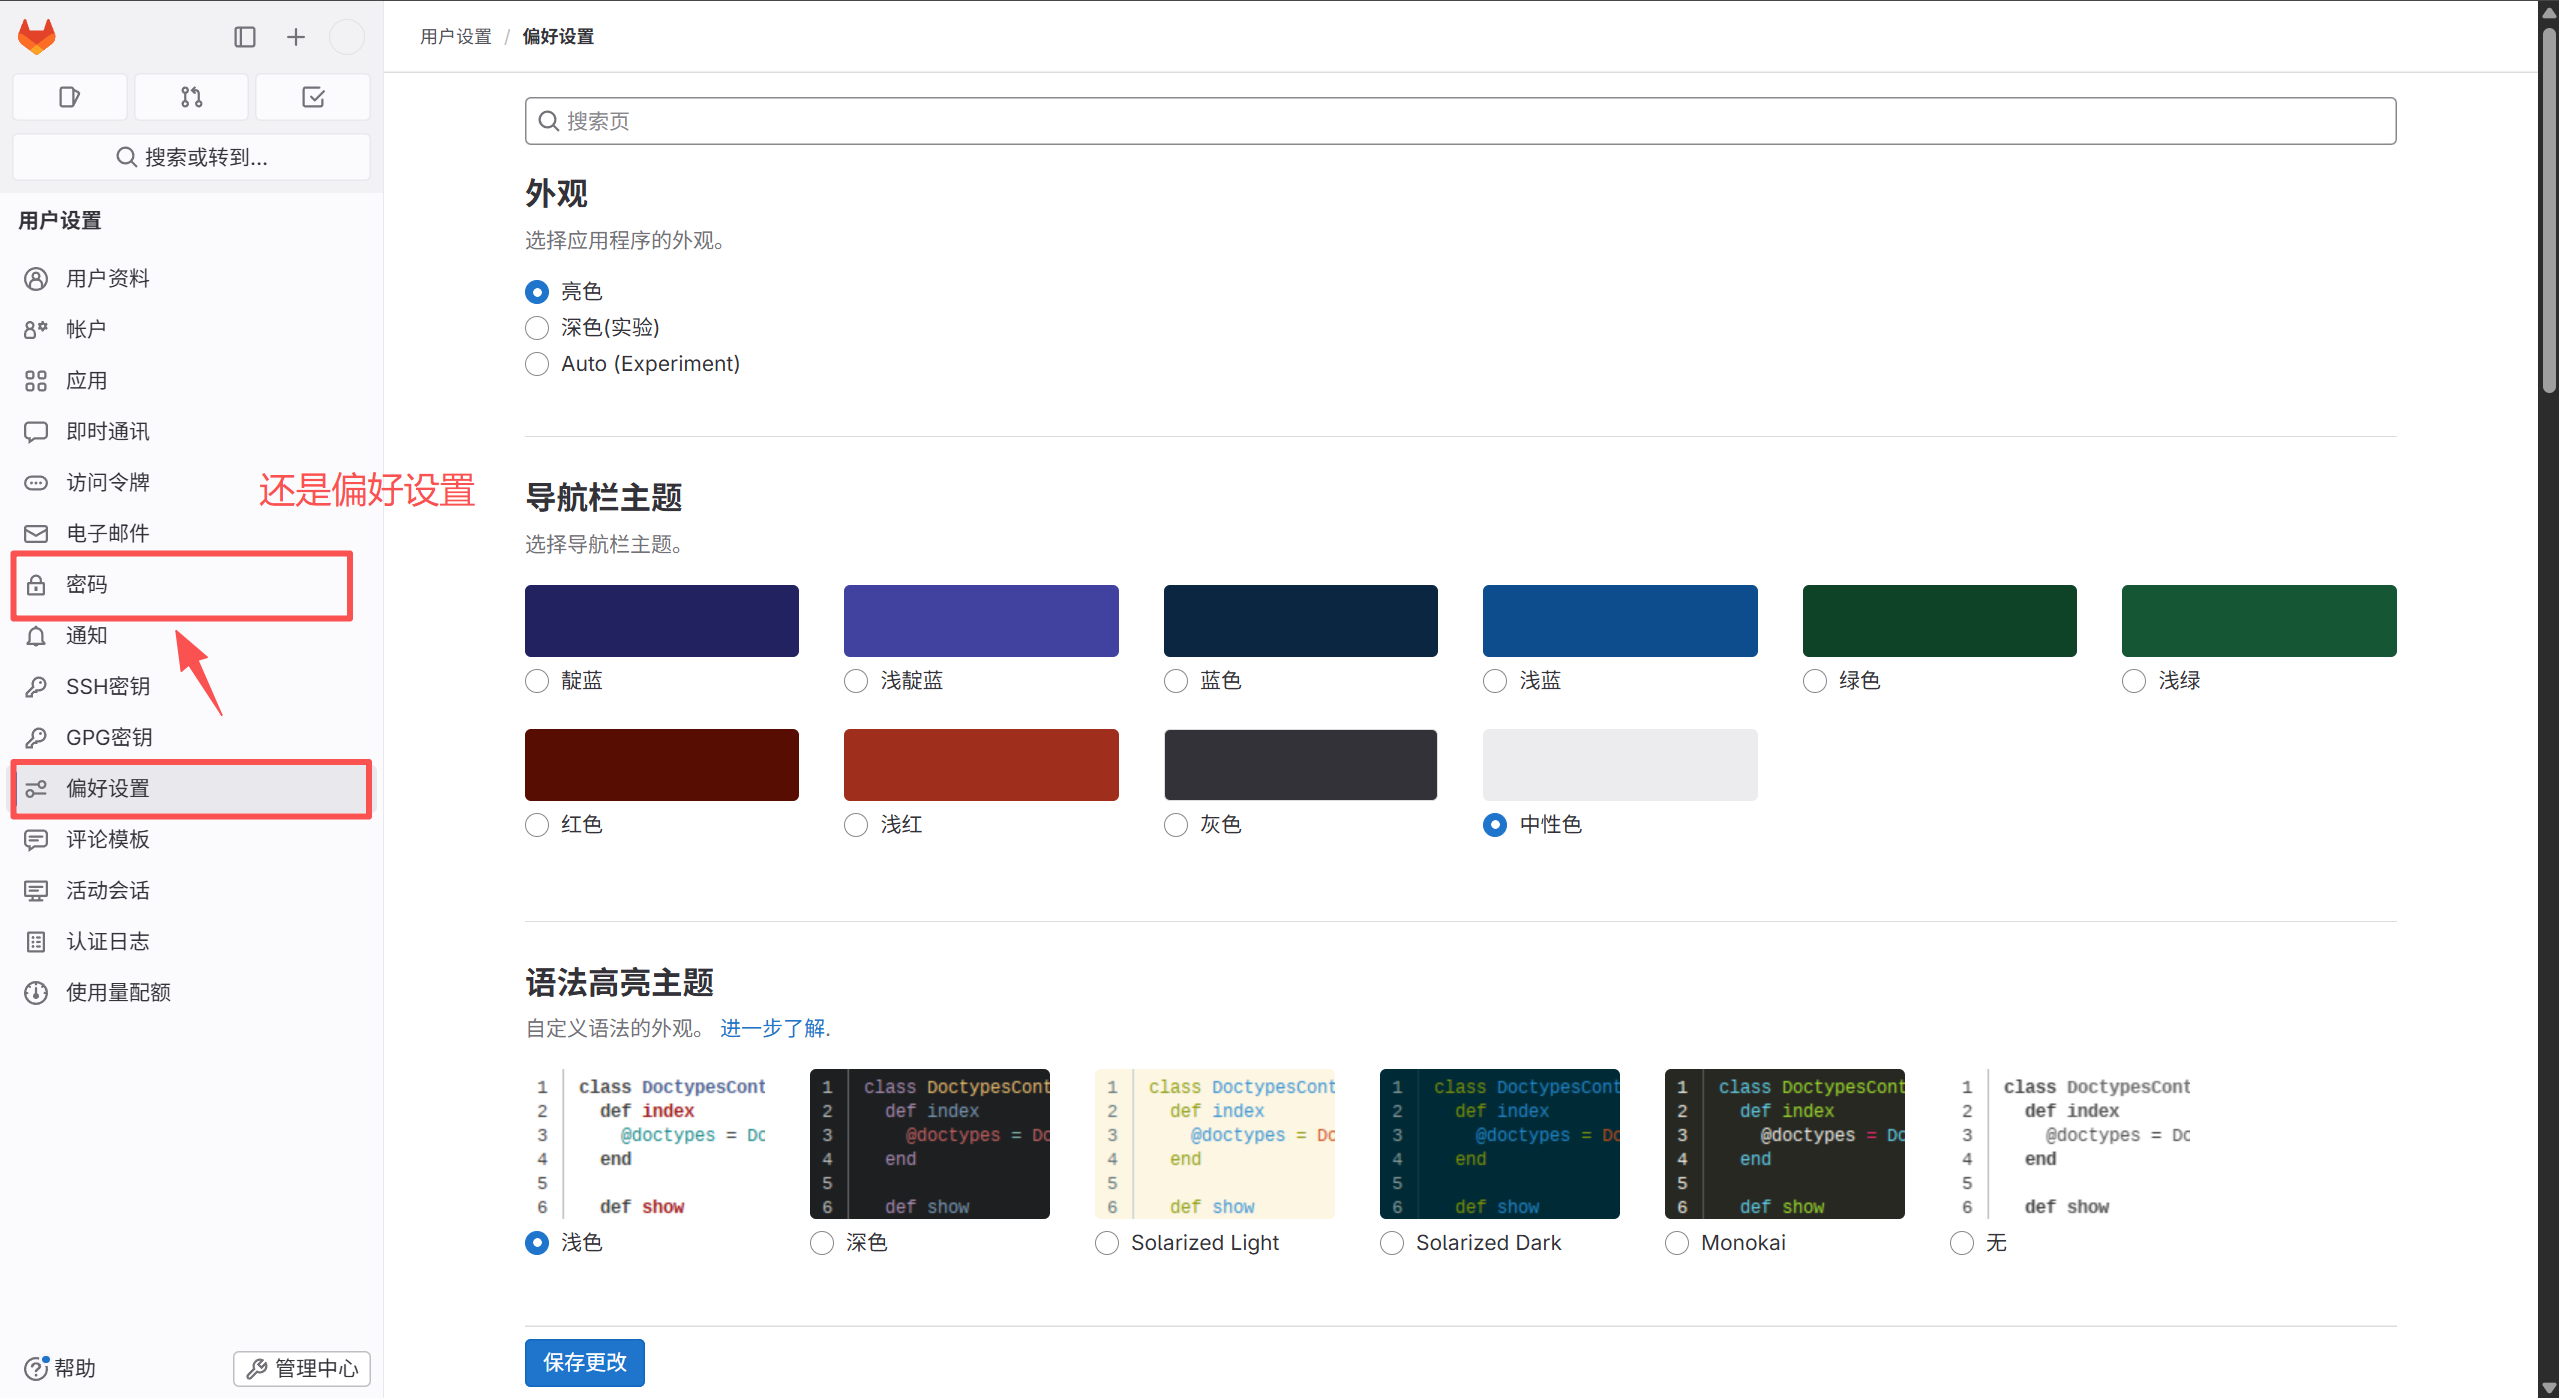This screenshot has height=1398, width=2559.
Task: Open 搜索或转到 search box in sidebar
Action: point(191,157)
